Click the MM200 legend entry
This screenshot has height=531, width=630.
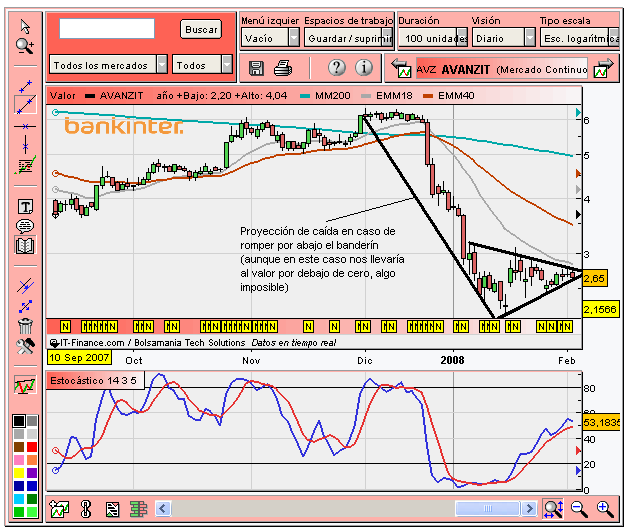coord(325,96)
